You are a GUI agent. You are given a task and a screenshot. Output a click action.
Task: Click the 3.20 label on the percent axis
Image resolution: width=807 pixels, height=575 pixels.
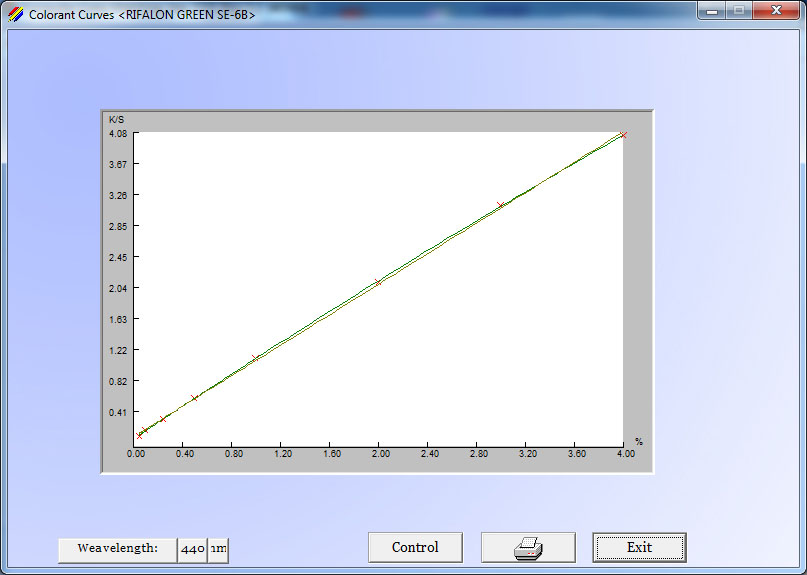coord(528,454)
